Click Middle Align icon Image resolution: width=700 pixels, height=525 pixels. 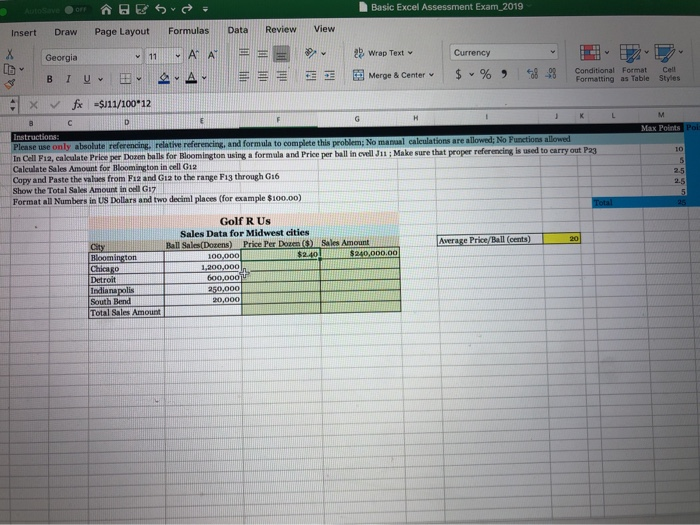point(262,54)
